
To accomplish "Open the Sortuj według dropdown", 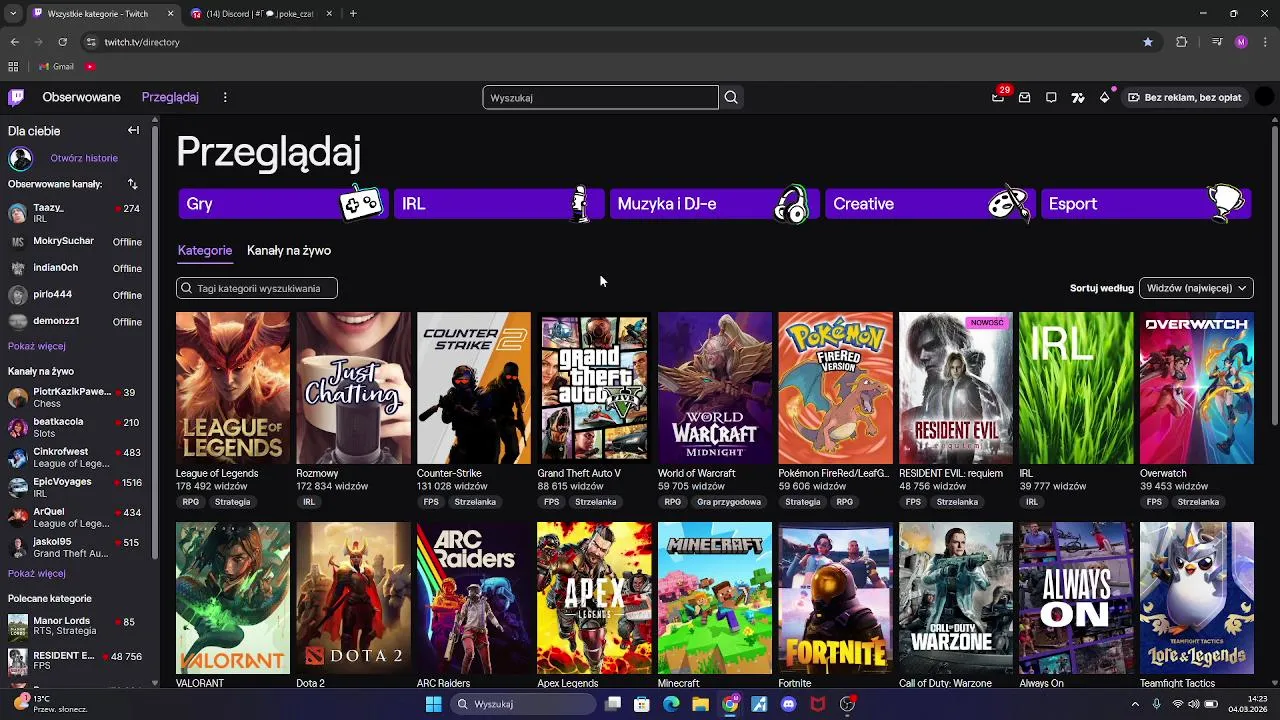I will point(1196,288).
